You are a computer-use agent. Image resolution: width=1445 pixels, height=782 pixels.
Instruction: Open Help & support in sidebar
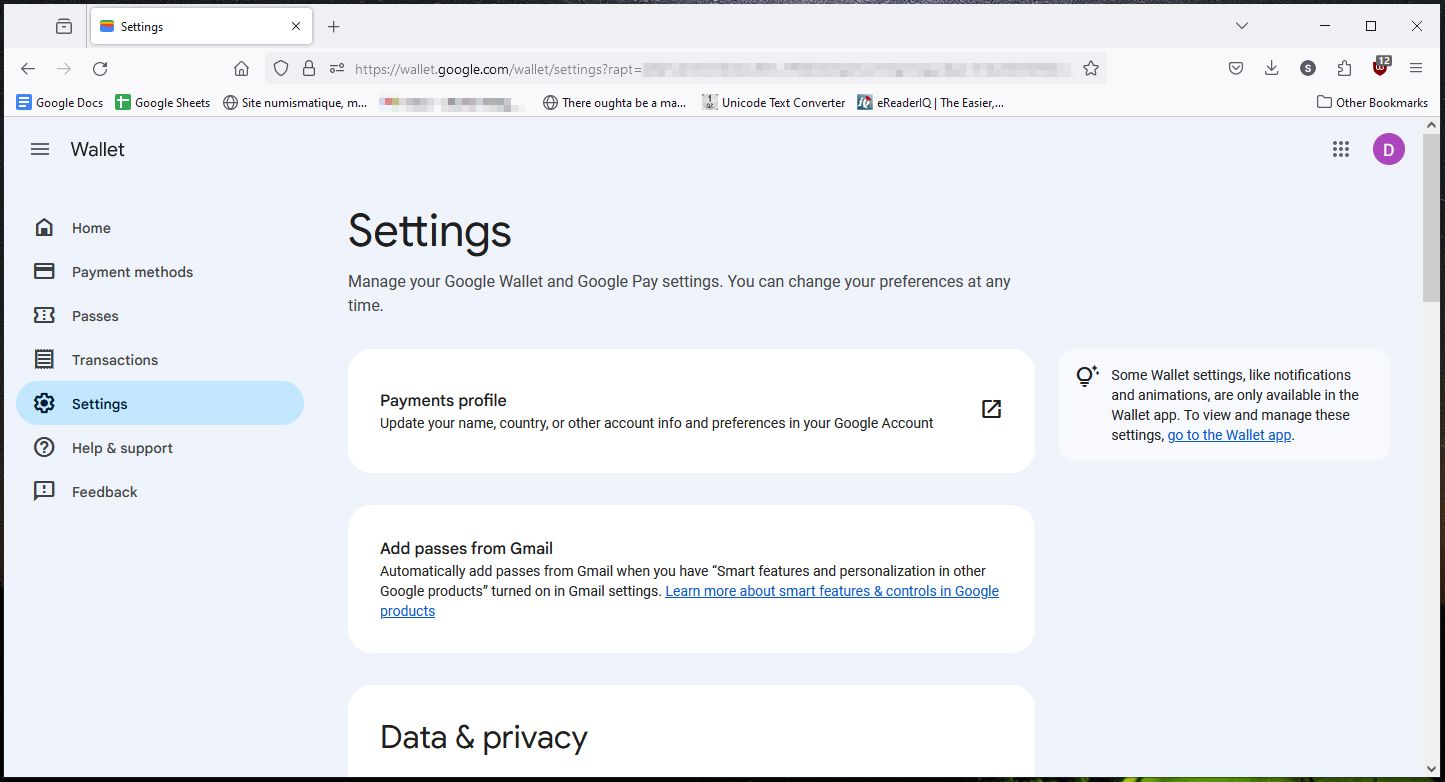[160, 448]
